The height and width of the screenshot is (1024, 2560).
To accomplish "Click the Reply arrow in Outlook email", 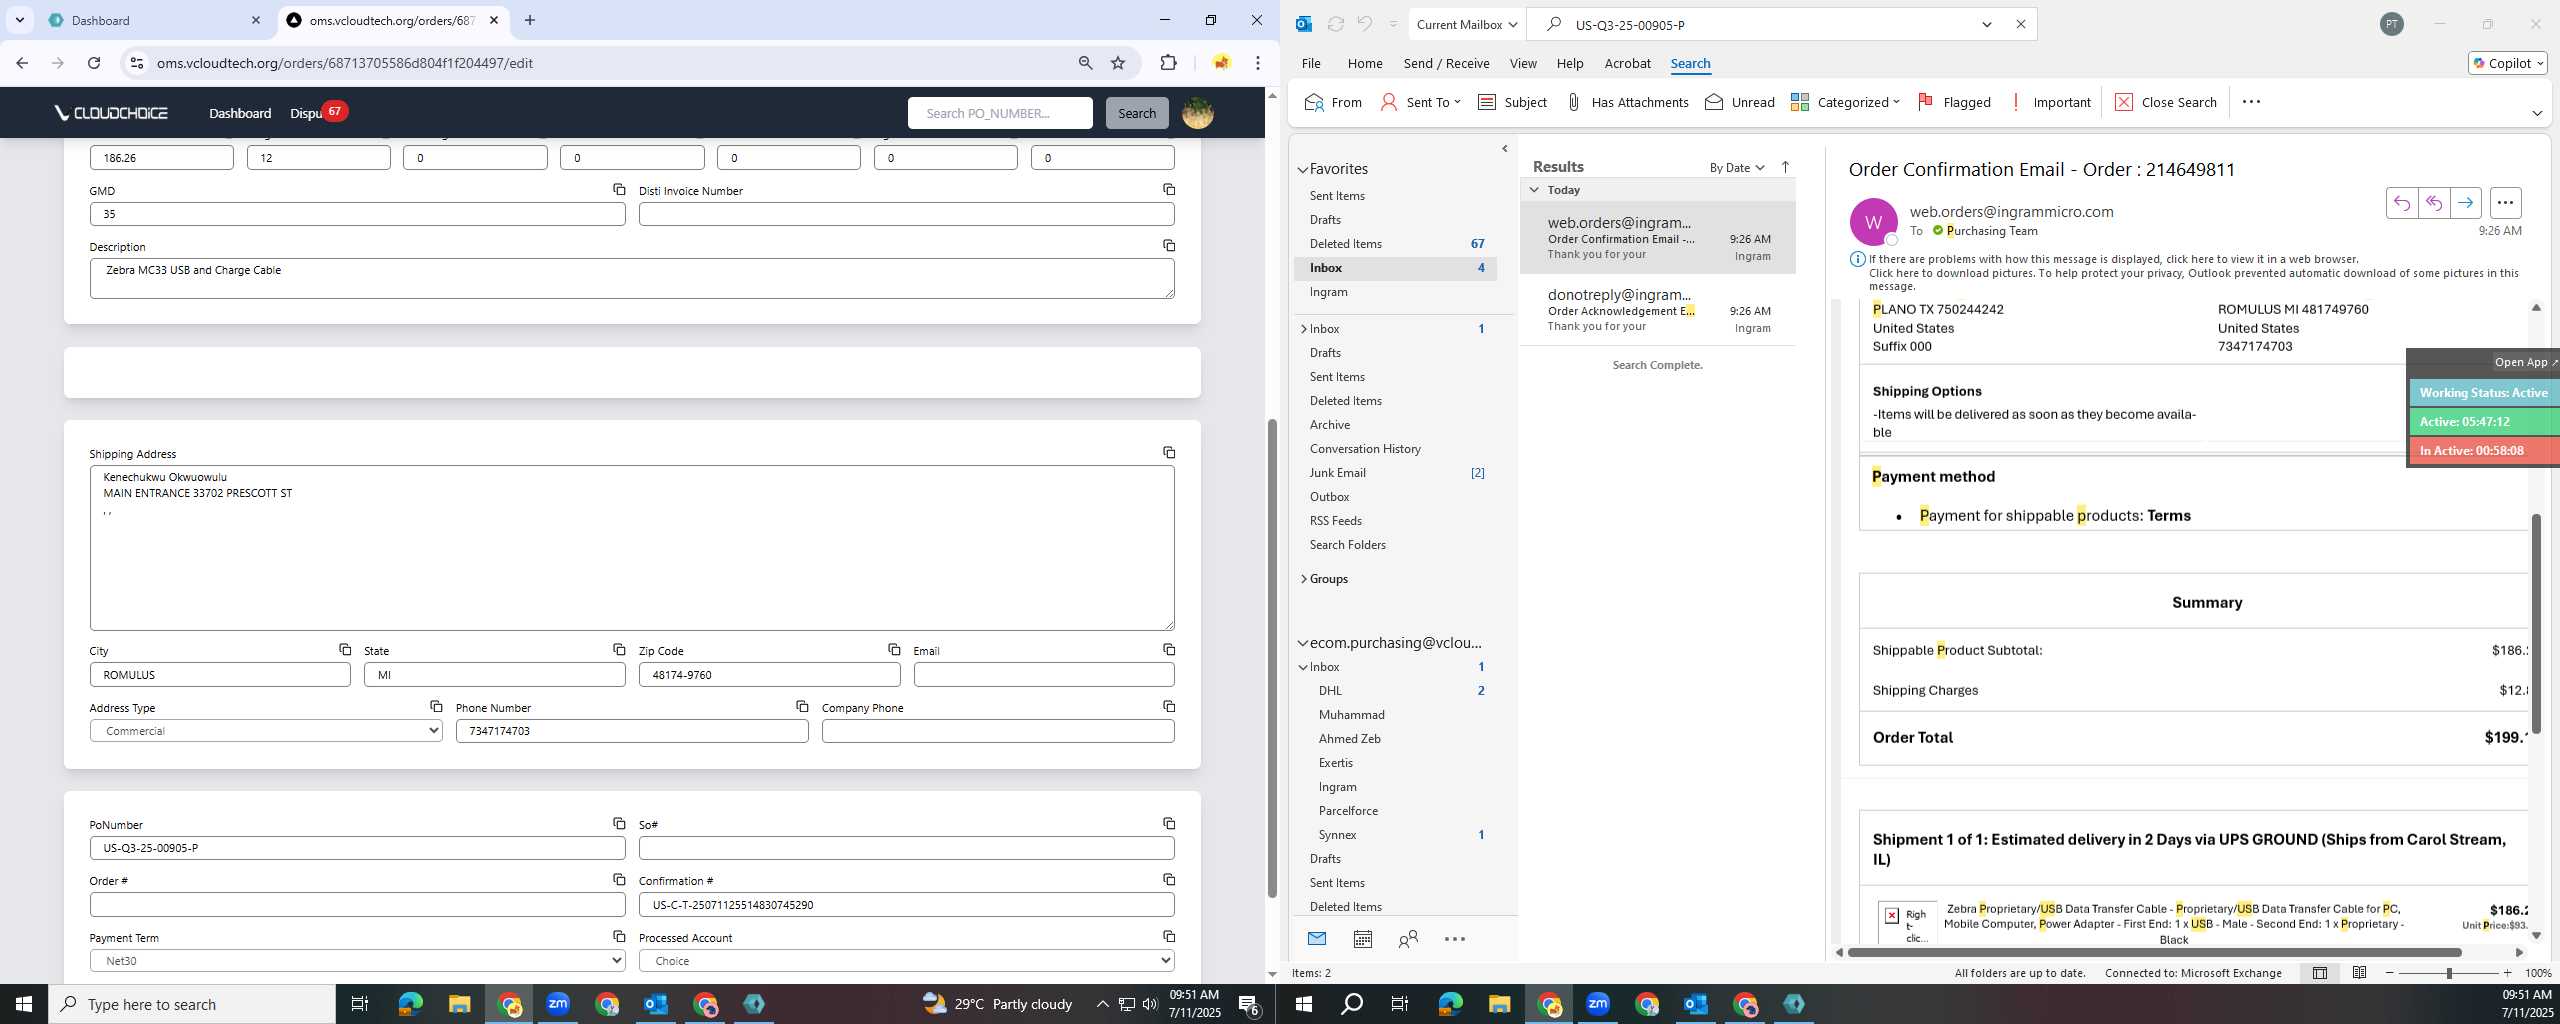I will click(x=2401, y=203).
